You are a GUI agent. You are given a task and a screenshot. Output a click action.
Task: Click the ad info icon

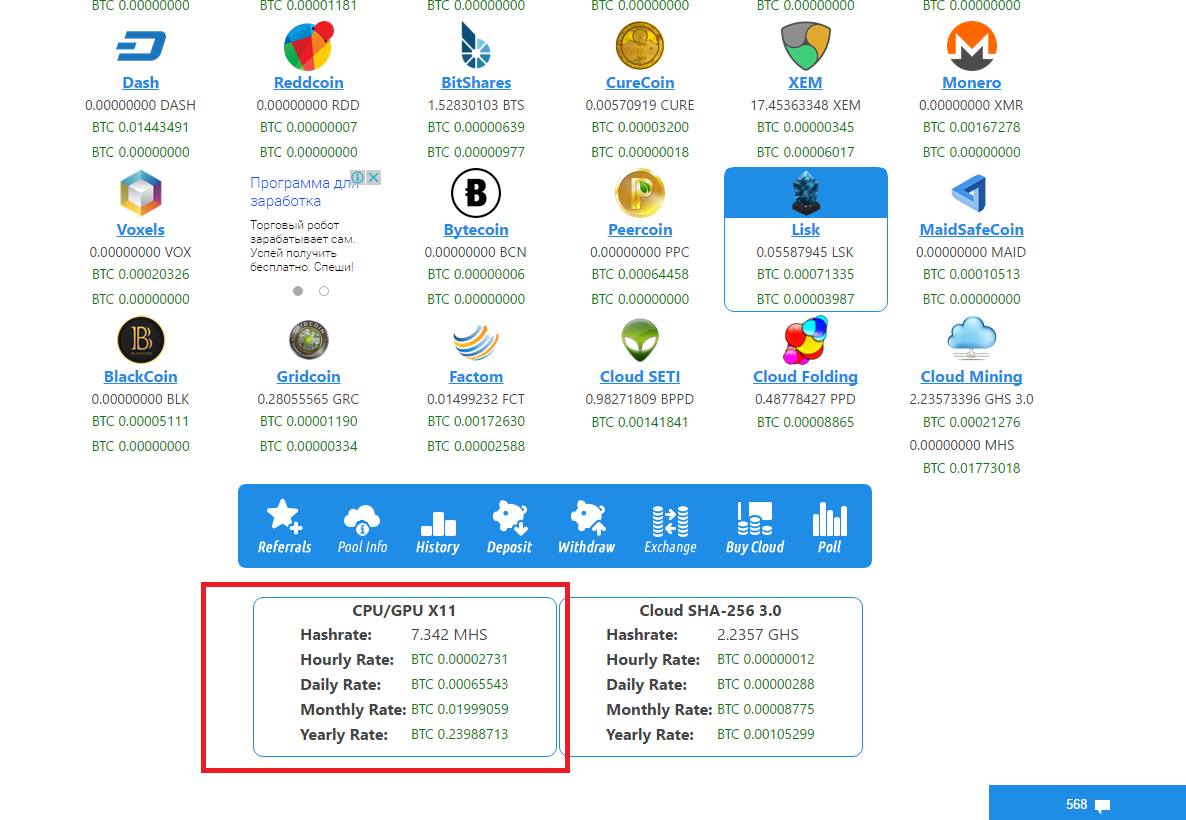tap(358, 177)
